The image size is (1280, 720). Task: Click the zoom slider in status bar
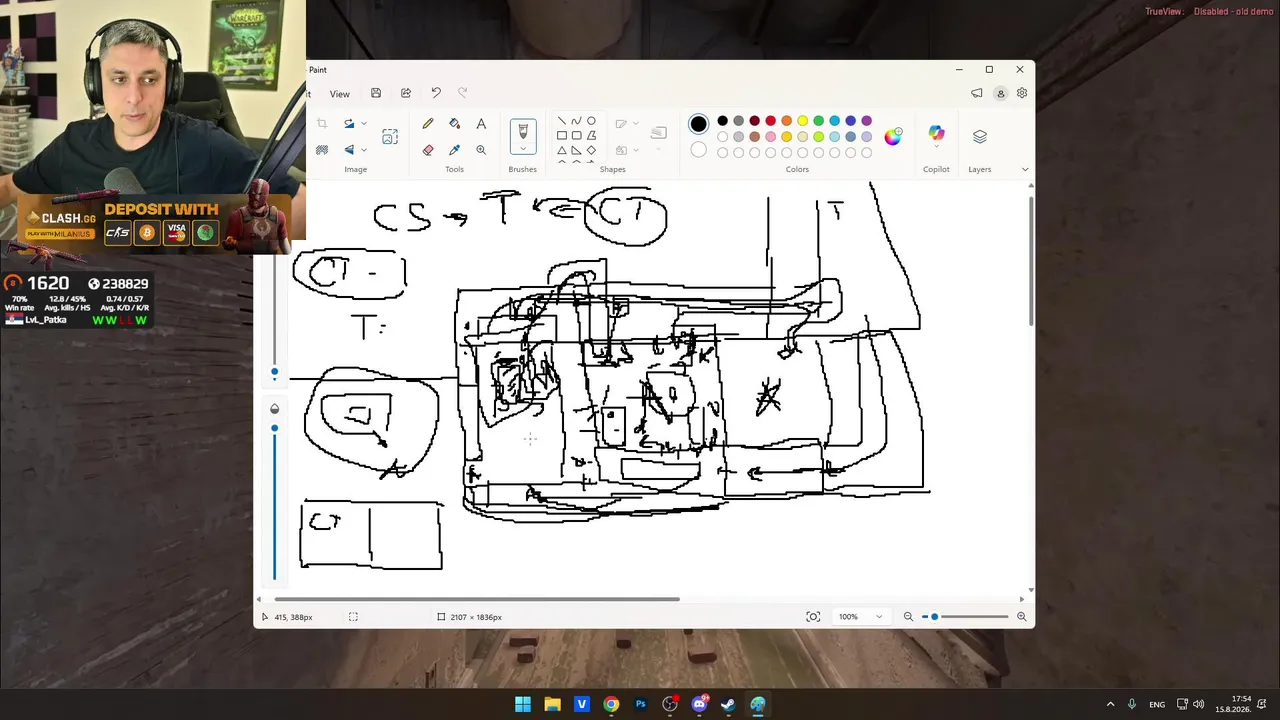[x=965, y=617]
